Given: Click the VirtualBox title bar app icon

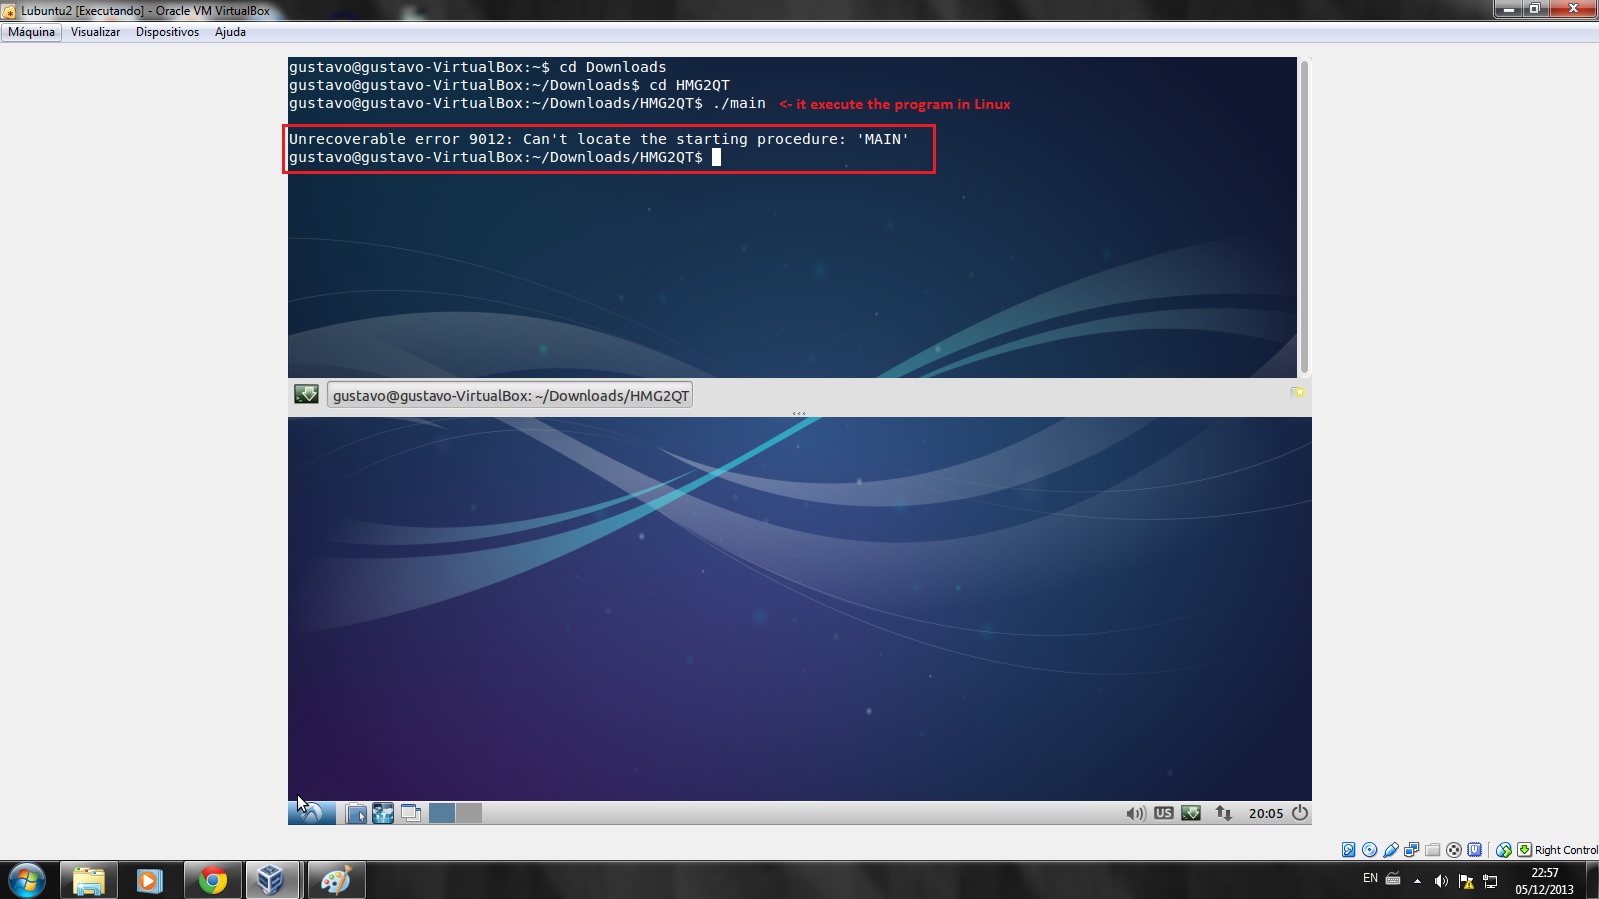Looking at the screenshot, I should click(x=9, y=11).
